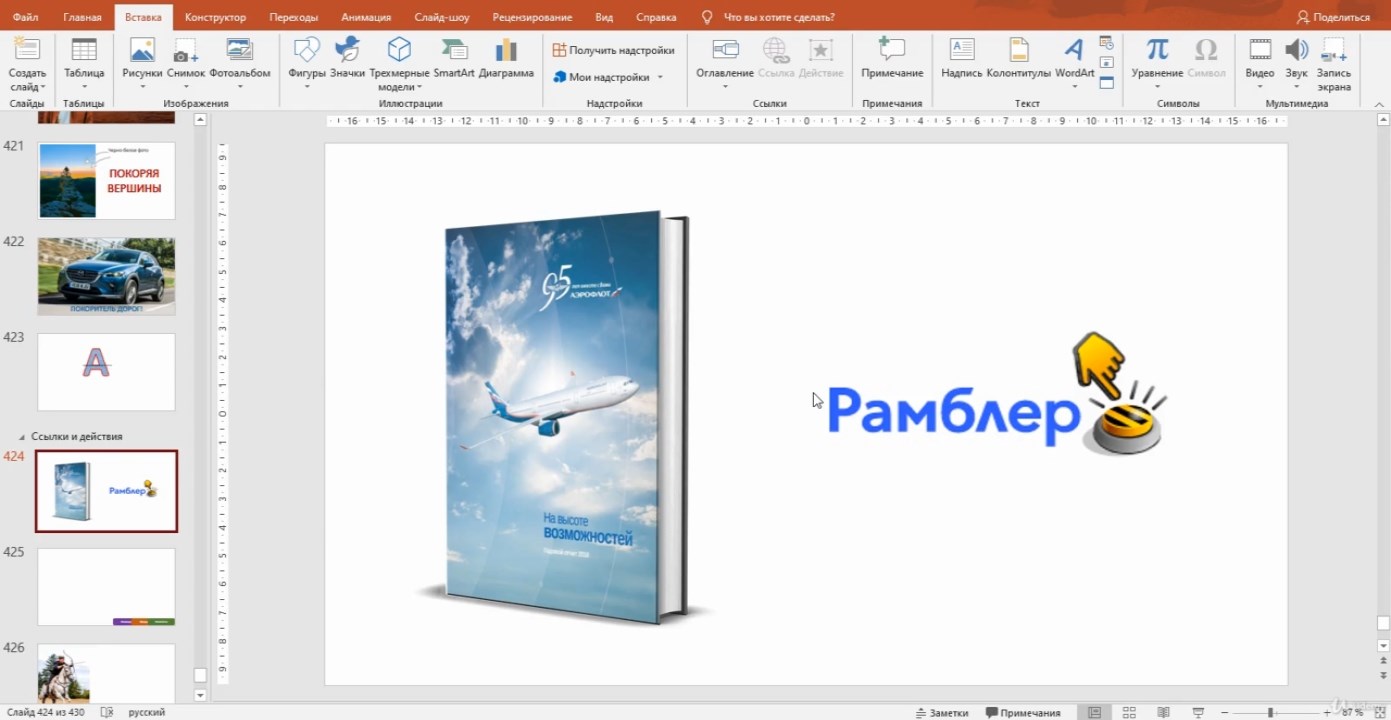Select the Надпись (Text Box) tool
1391x720 pixels.
(x=962, y=57)
